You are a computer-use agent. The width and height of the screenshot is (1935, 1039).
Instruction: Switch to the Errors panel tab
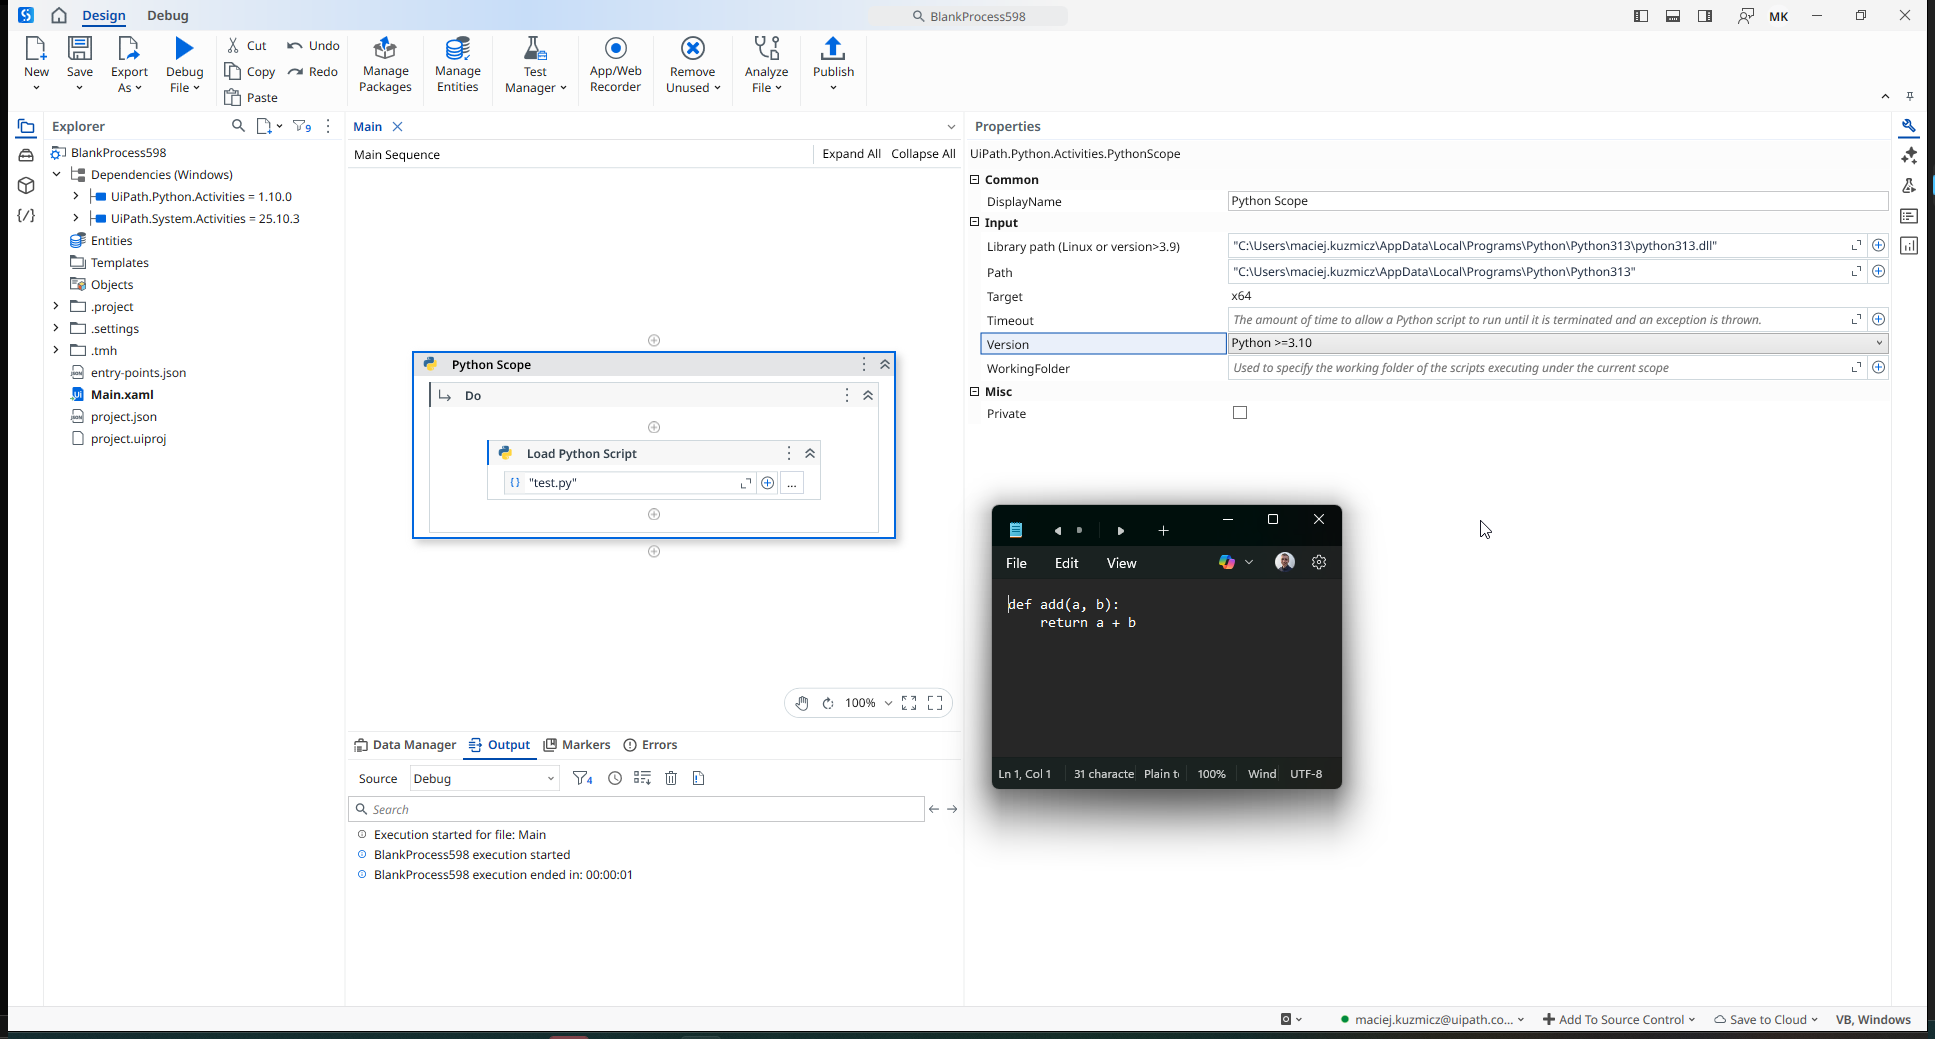tap(650, 745)
